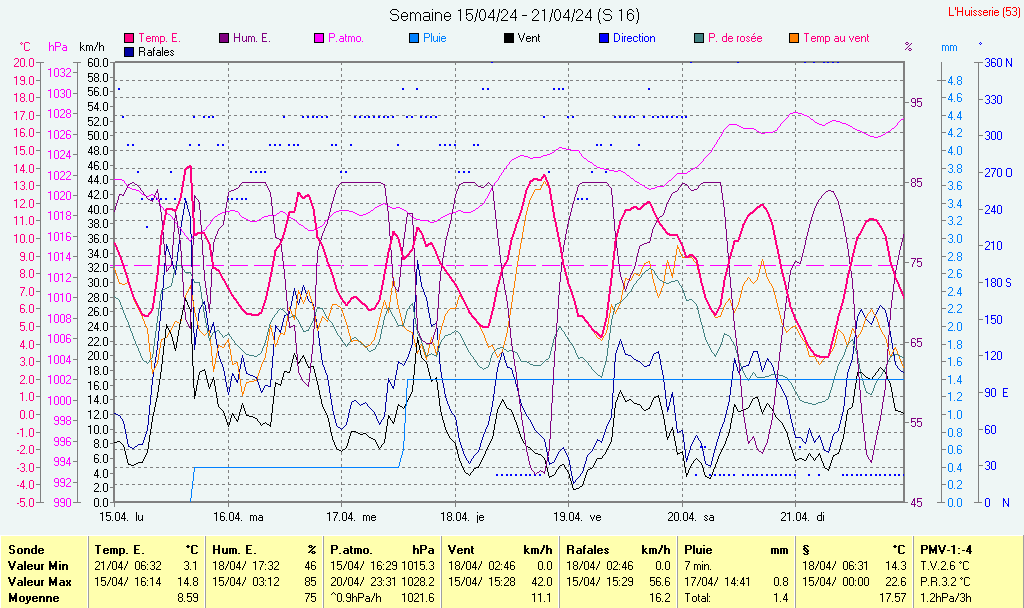Click the 'hPa' axis unit header
The image size is (1024, 608).
click(58, 47)
